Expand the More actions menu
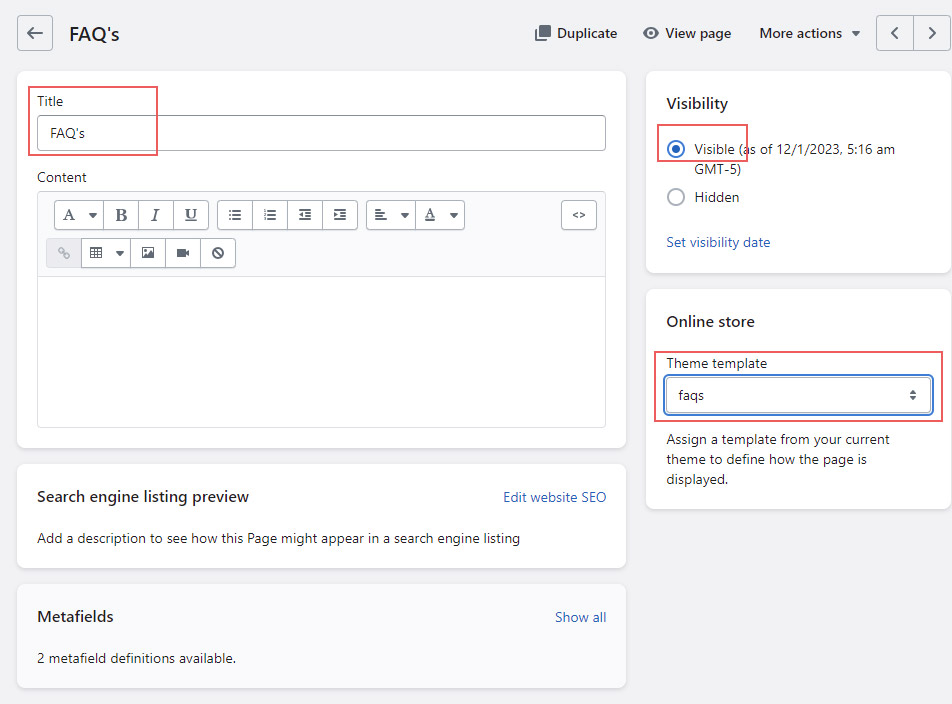 click(809, 33)
